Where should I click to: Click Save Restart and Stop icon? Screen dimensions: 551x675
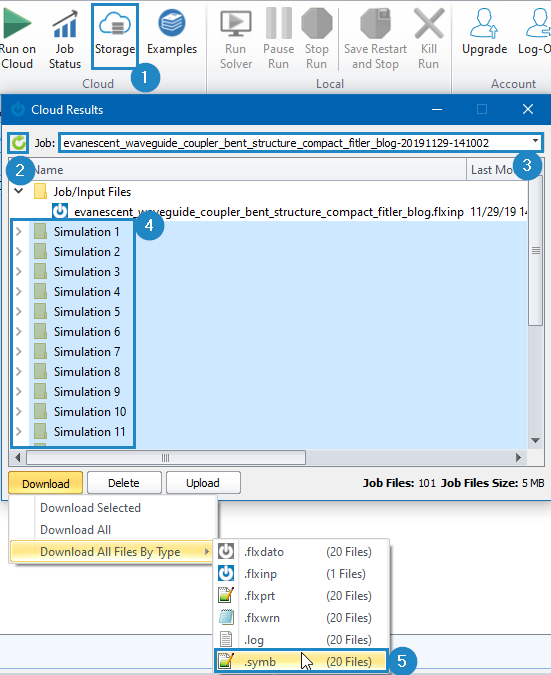375,24
